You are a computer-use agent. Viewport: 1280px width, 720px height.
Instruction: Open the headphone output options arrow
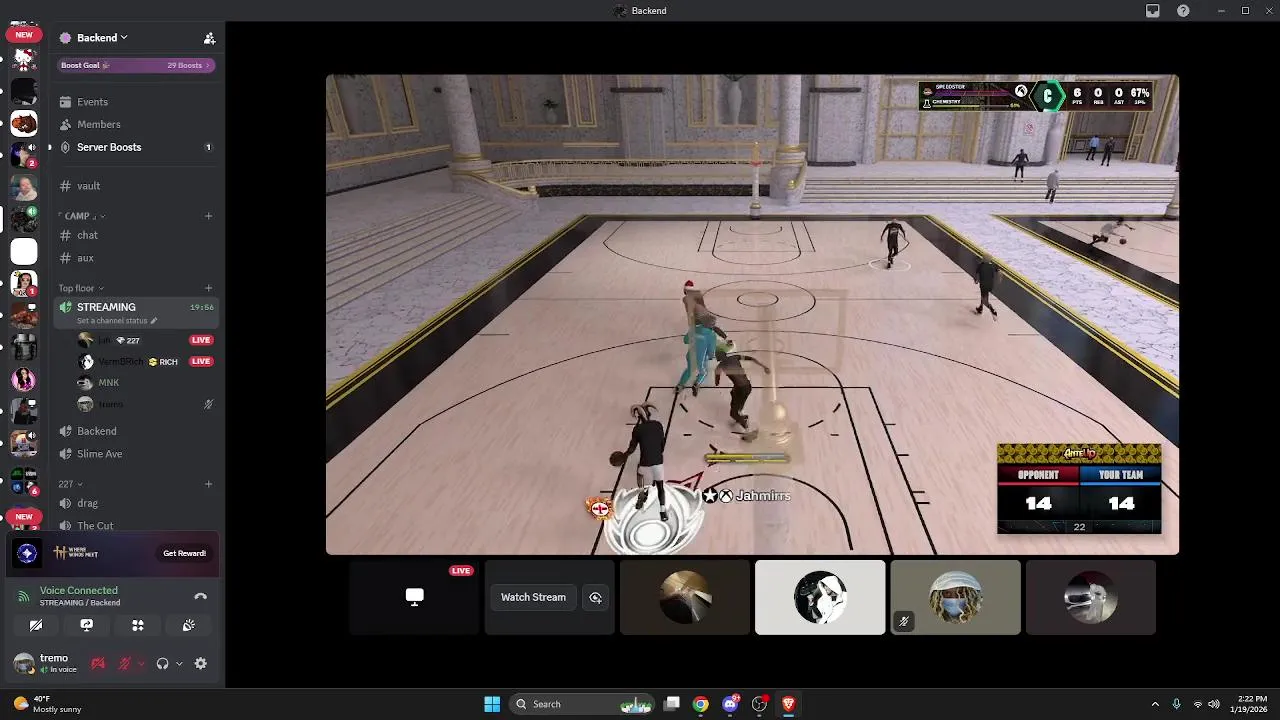tap(179, 663)
